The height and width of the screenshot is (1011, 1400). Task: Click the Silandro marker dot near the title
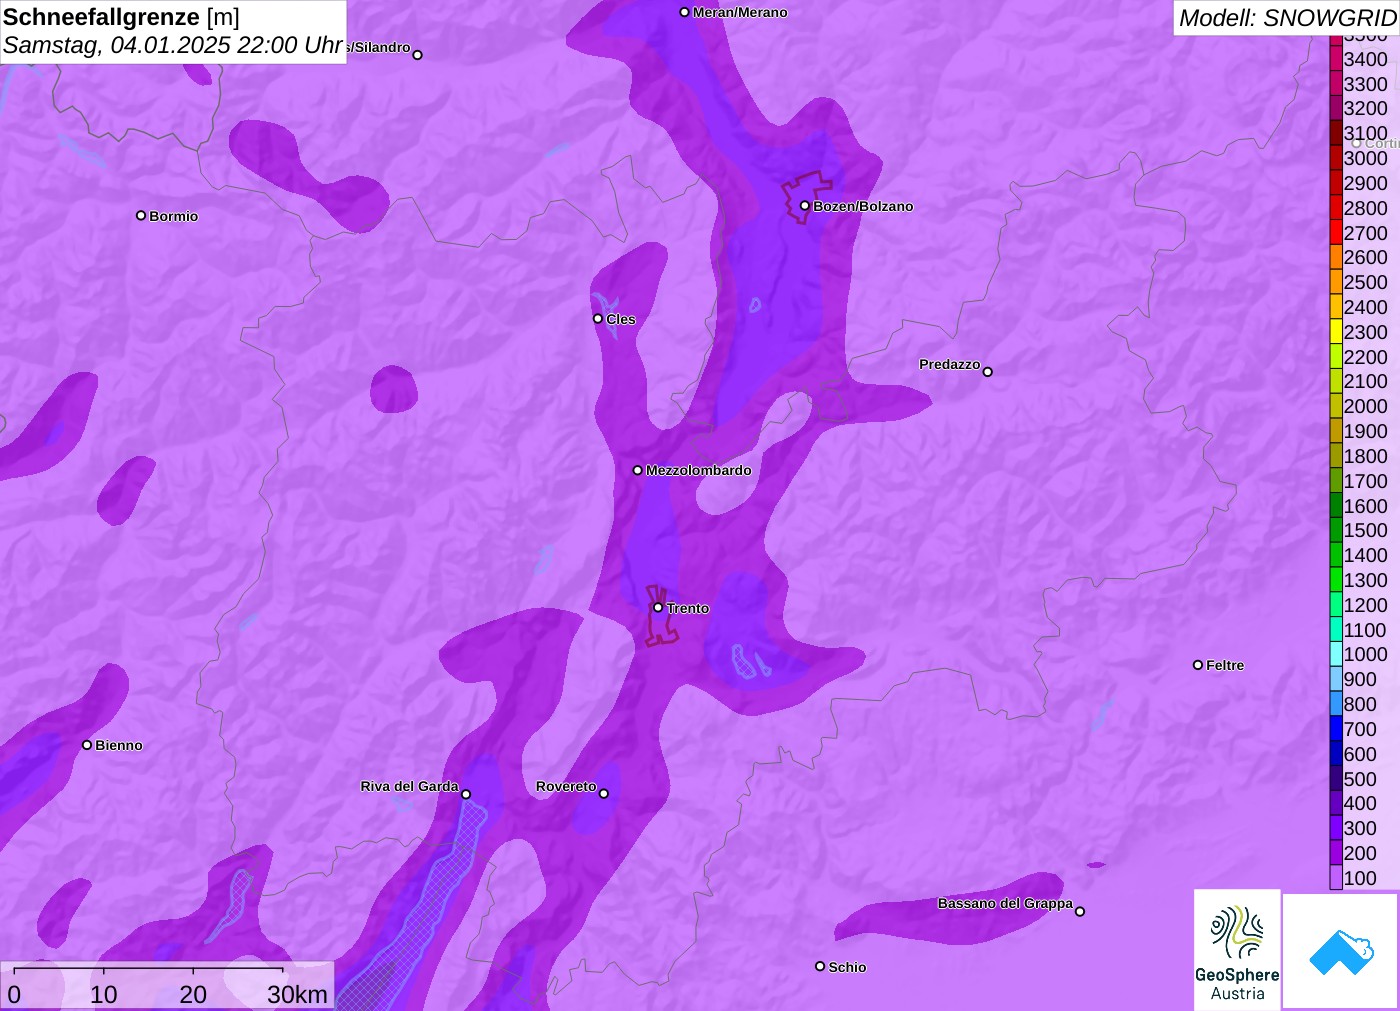coord(418,55)
